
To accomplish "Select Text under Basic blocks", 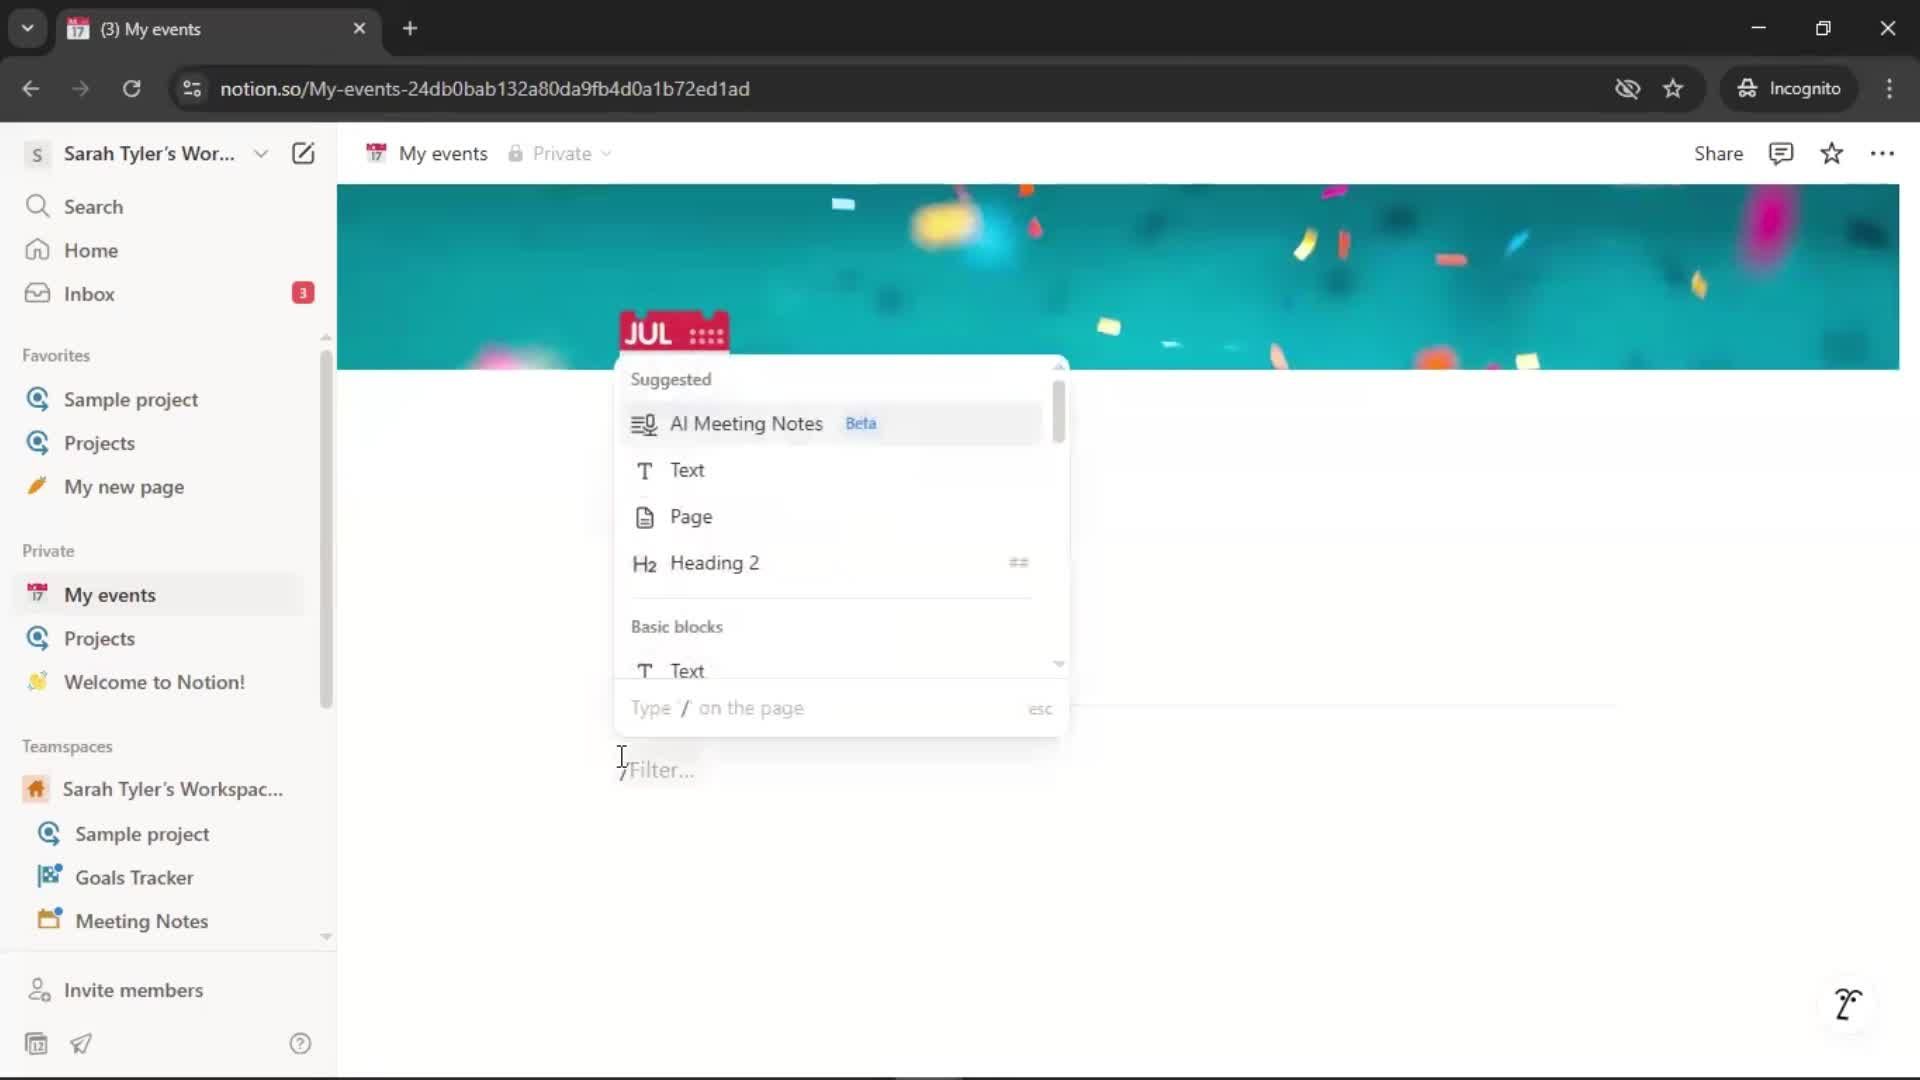I will pos(832,669).
